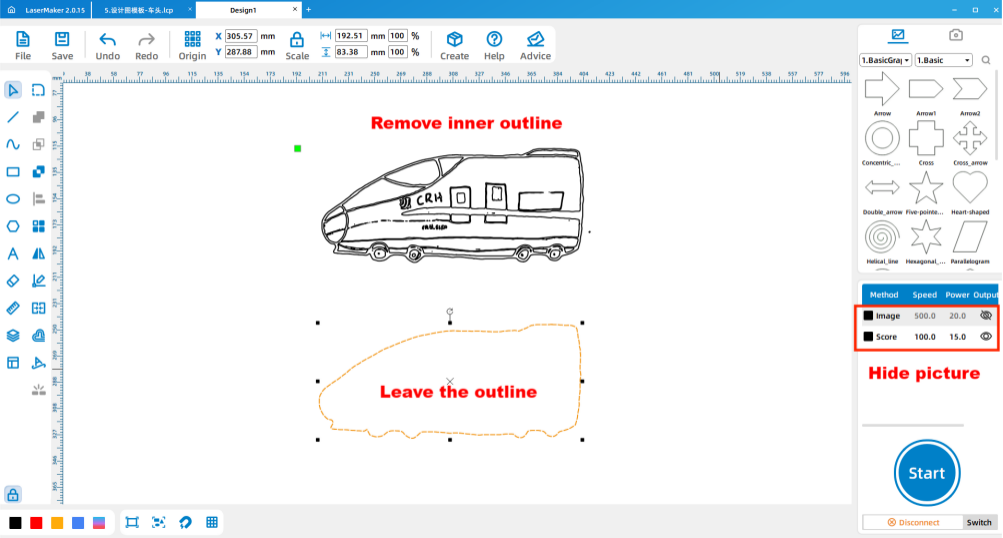Close the Design1 tab
The image size is (1003, 538).
click(x=295, y=10)
